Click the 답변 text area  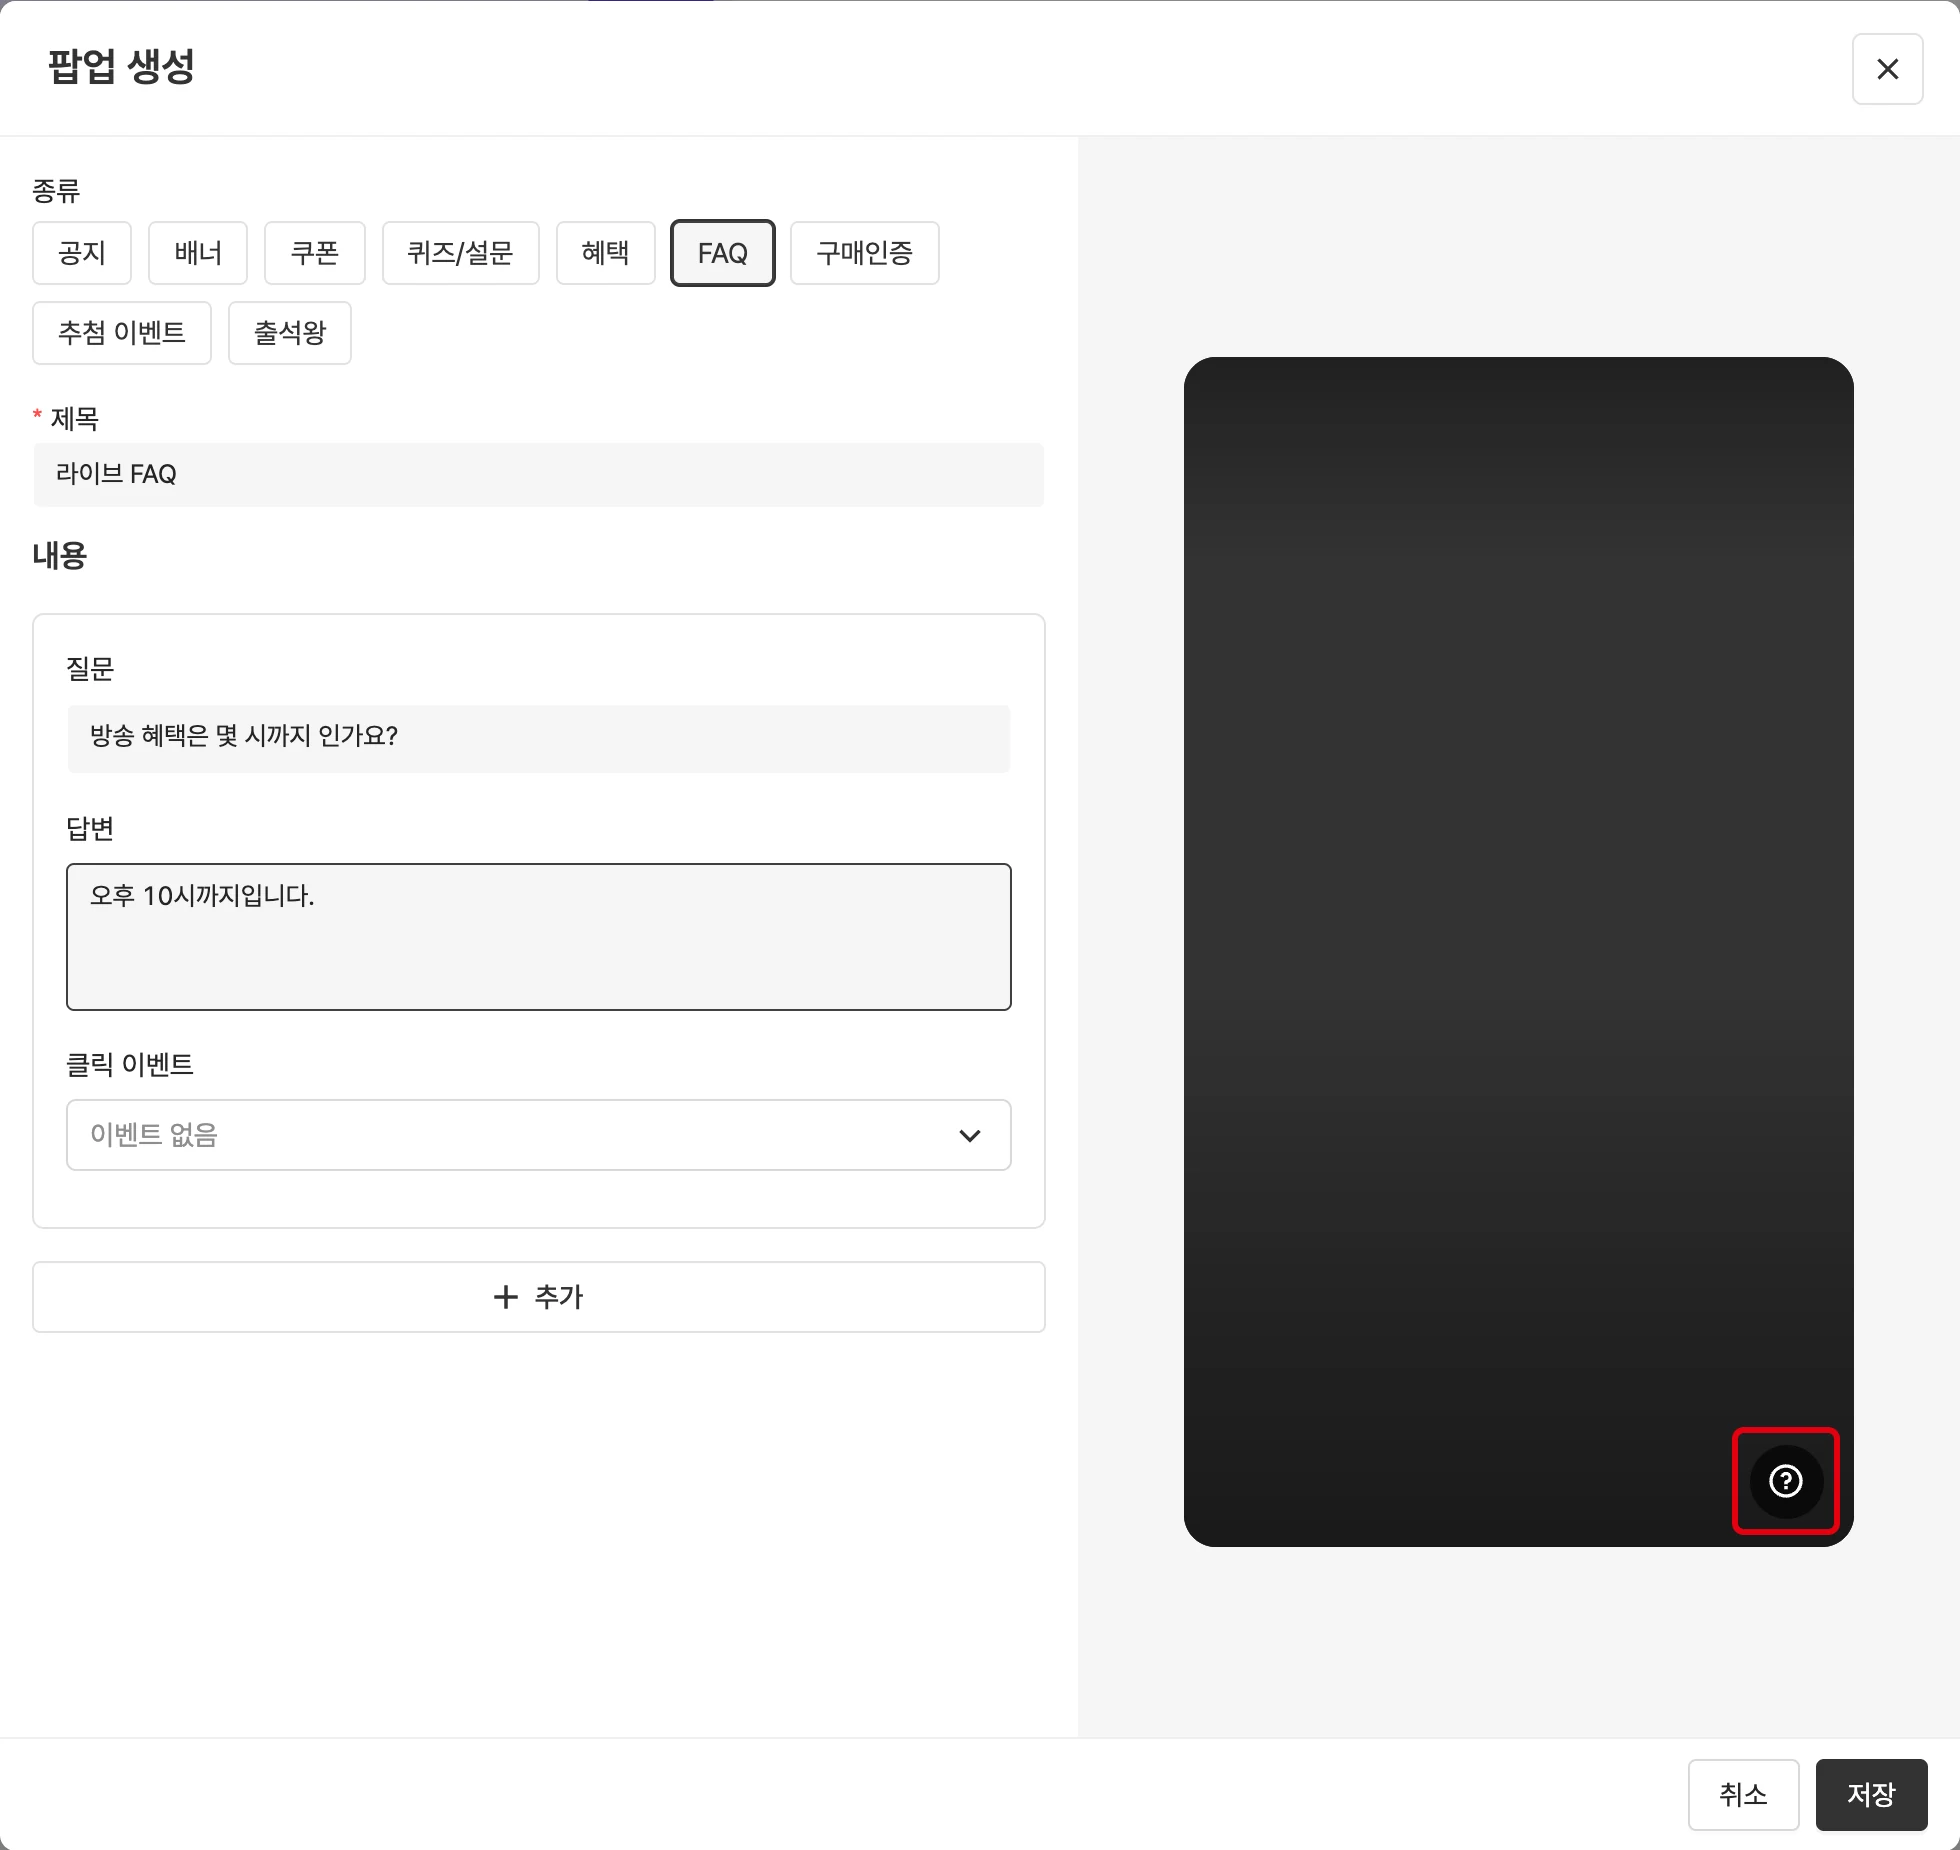click(x=539, y=937)
